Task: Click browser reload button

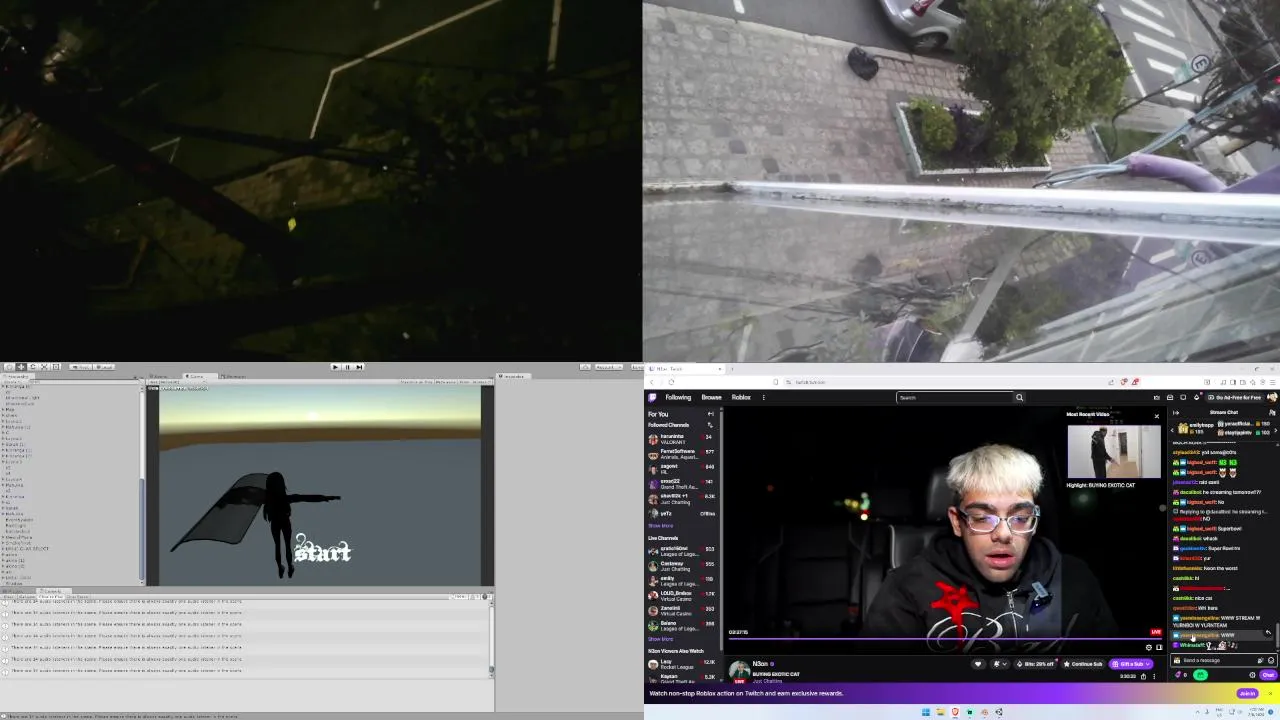Action: 671,382
